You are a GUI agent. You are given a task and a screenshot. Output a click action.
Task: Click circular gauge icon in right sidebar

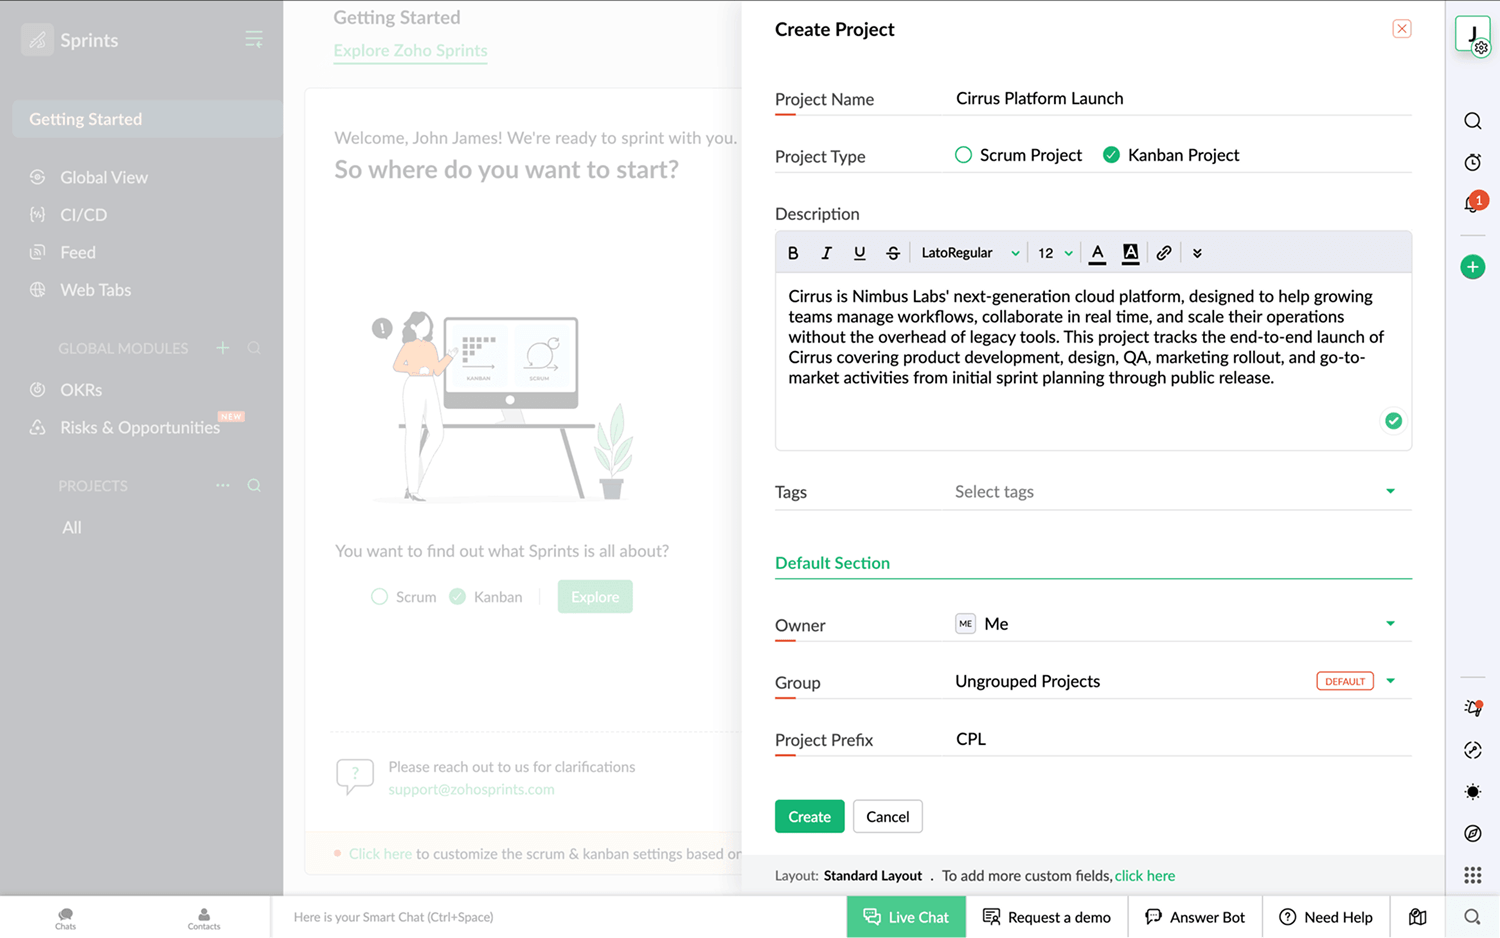(x=1472, y=750)
